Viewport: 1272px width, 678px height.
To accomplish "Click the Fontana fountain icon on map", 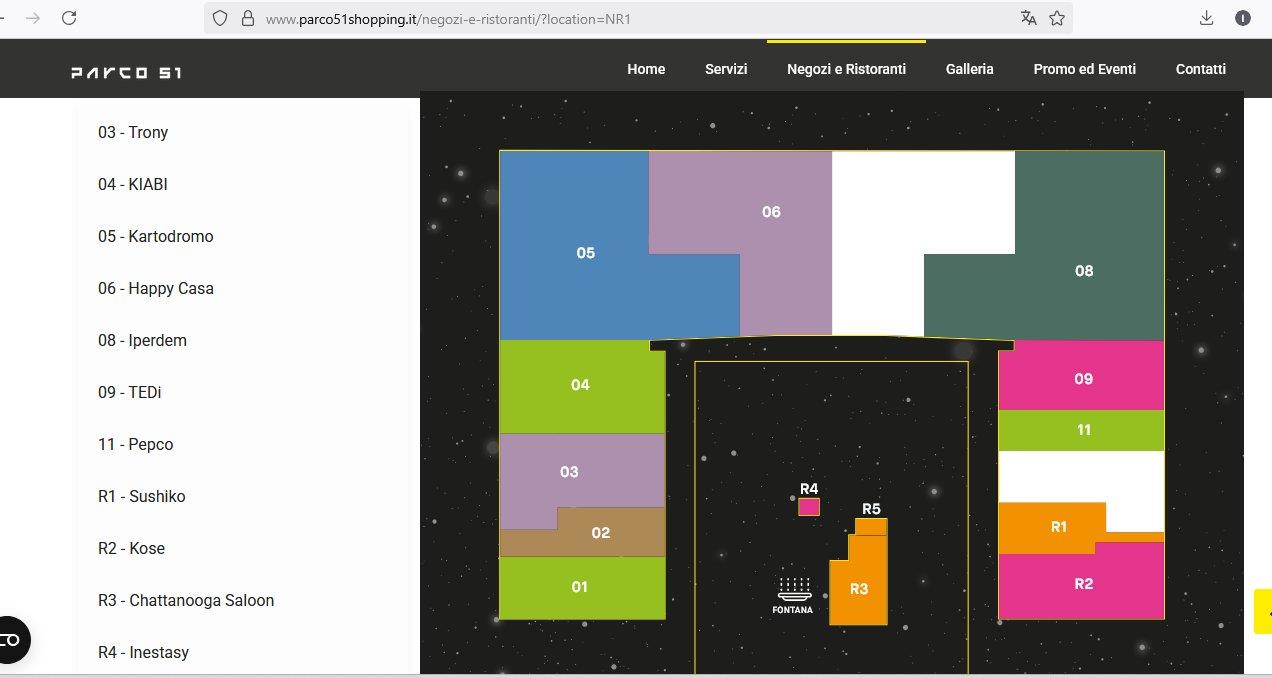I will coord(793,588).
